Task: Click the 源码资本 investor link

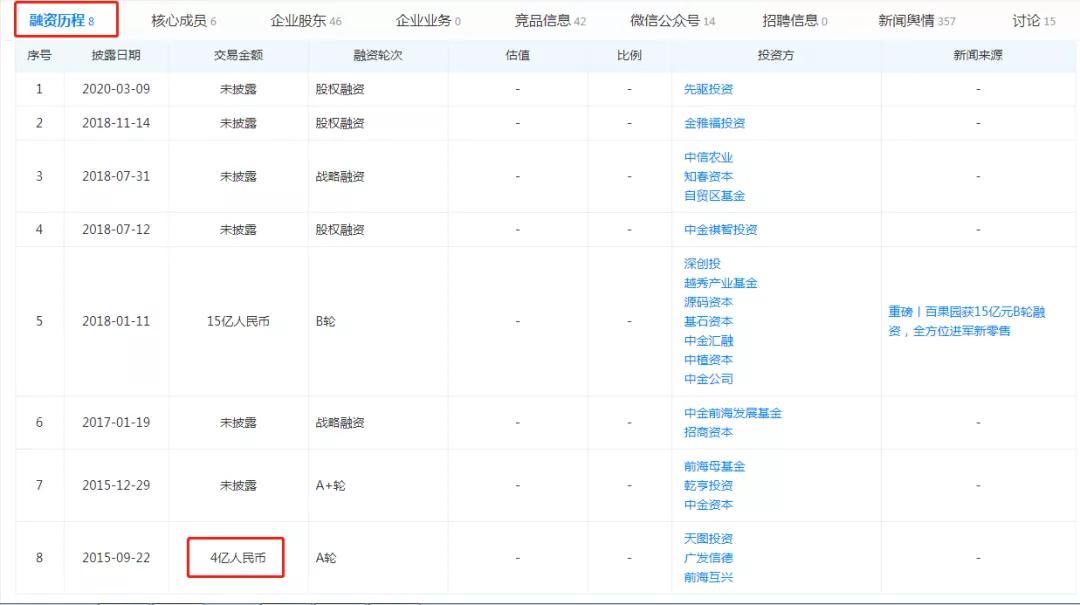Action: coord(708,302)
